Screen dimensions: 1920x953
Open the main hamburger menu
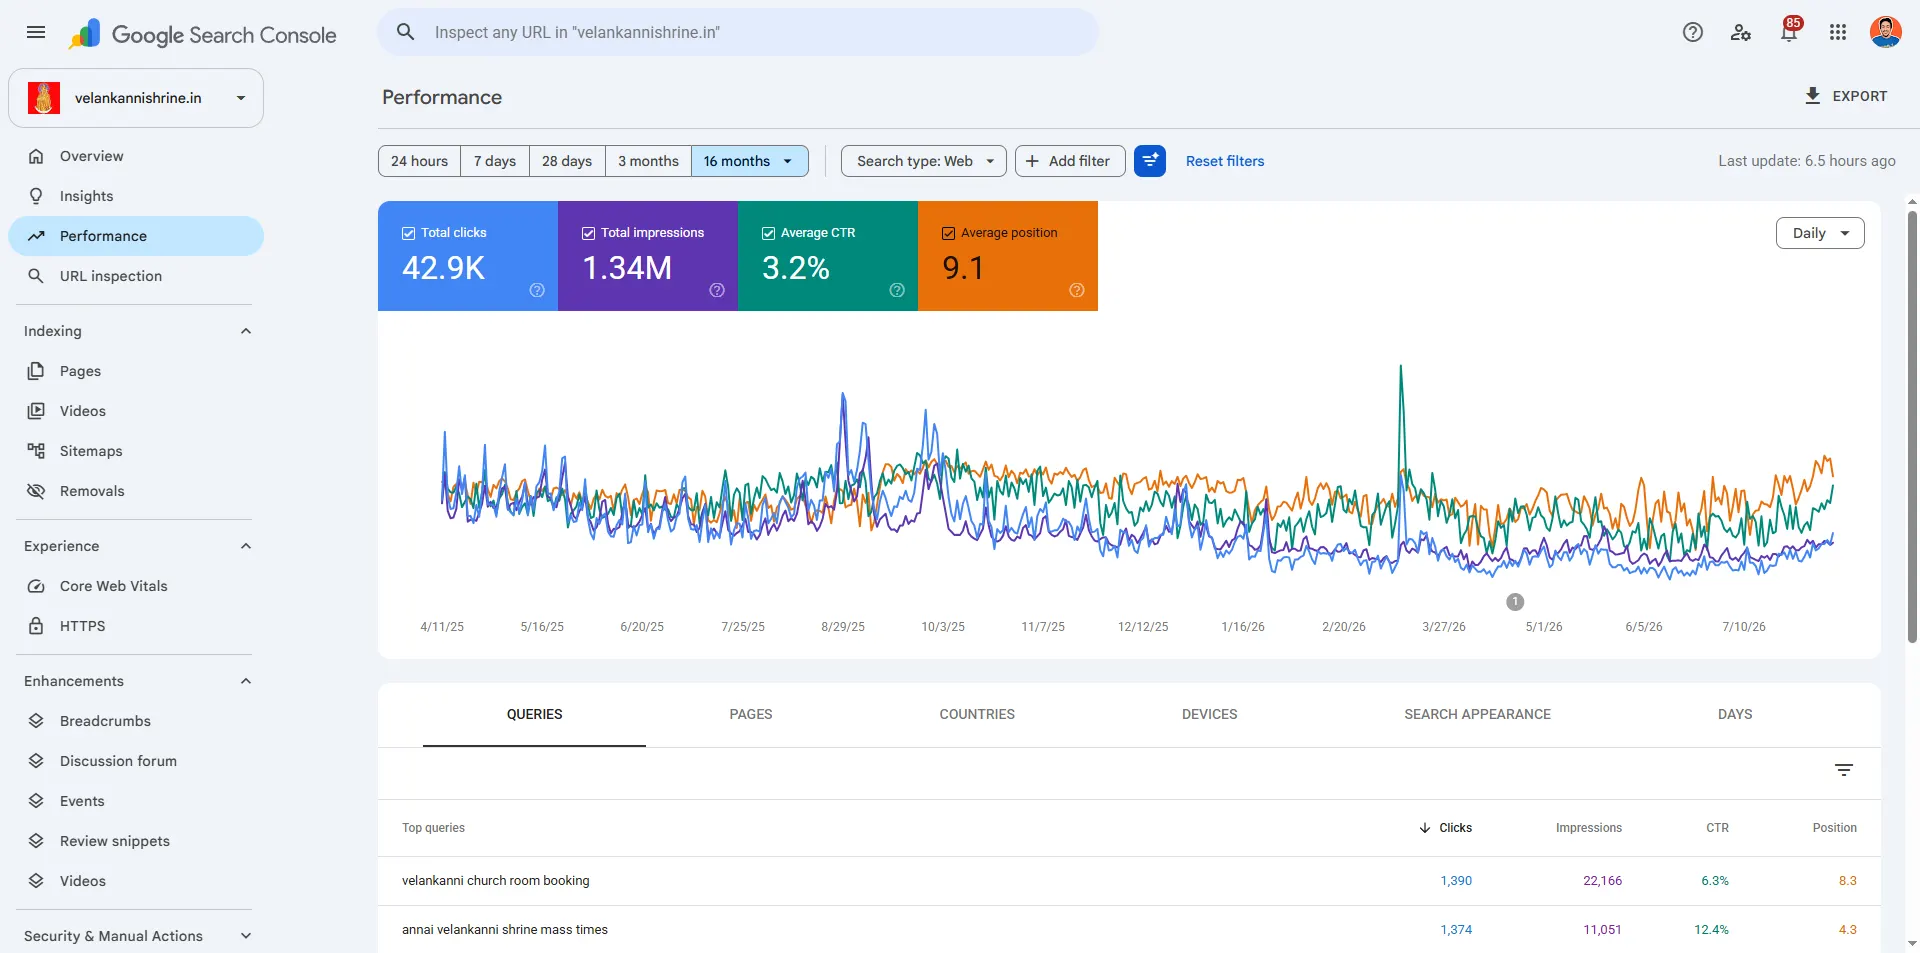click(x=36, y=32)
